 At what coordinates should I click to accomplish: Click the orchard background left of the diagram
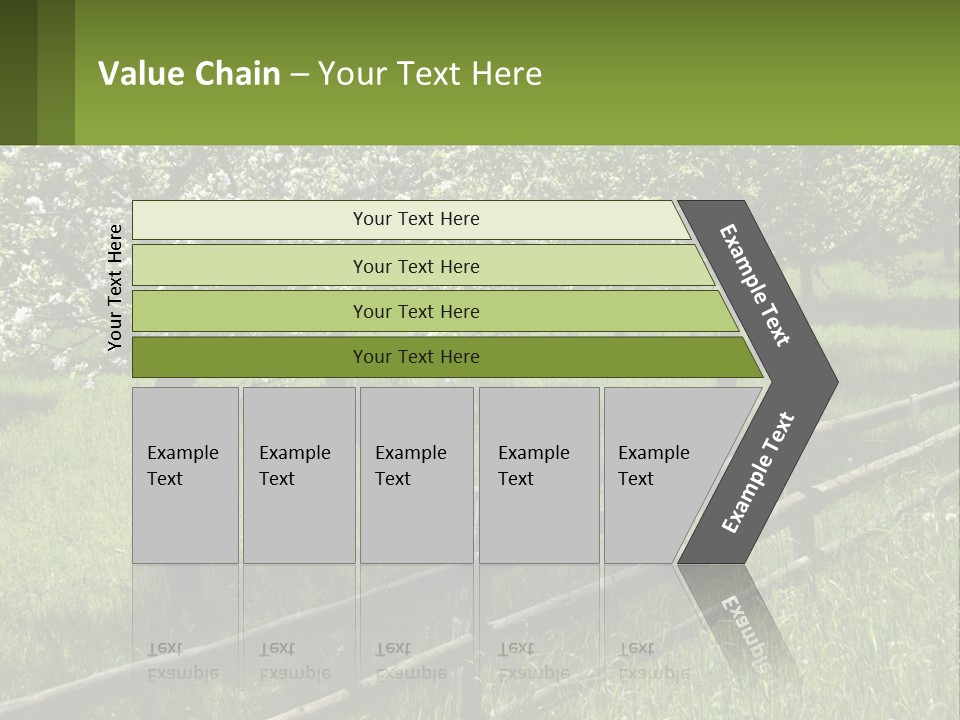[55, 480]
